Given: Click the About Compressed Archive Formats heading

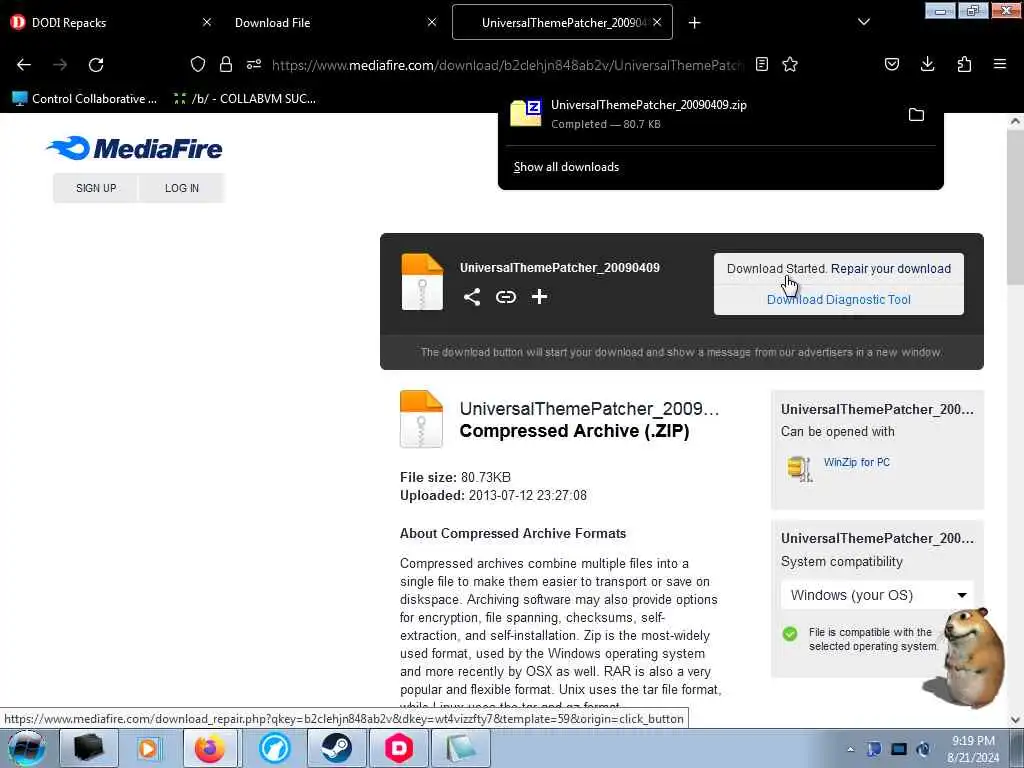Looking at the screenshot, I should [x=513, y=534].
